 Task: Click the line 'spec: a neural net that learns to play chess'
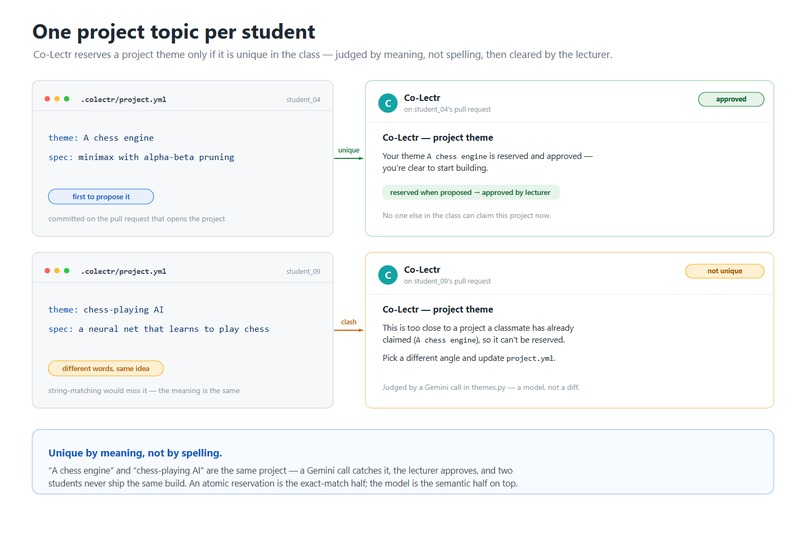(159, 329)
